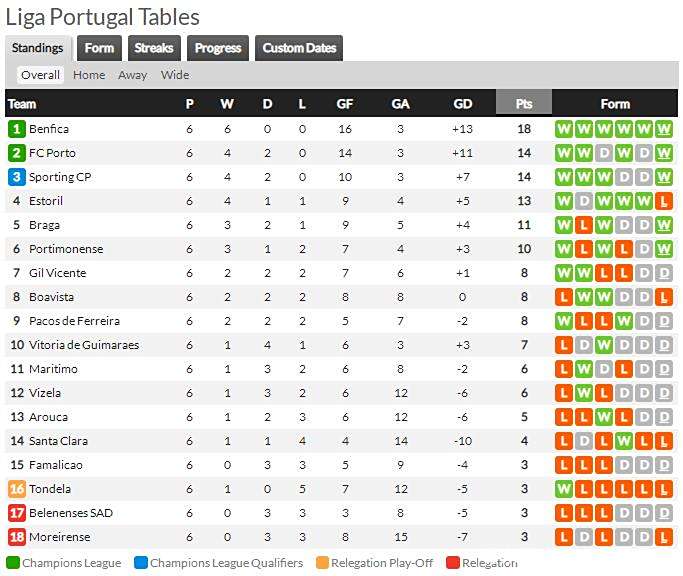The height and width of the screenshot is (576, 683).
Task: Sort table by Pts column
Action: pyautogui.click(x=524, y=103)
